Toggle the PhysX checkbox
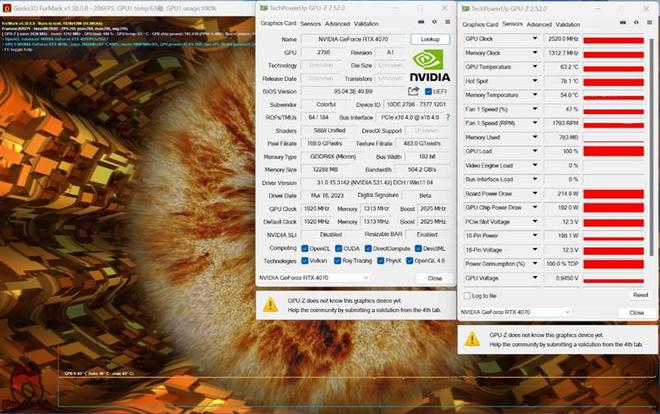This screenshot has width=660, height=414. tap(381, 261)
